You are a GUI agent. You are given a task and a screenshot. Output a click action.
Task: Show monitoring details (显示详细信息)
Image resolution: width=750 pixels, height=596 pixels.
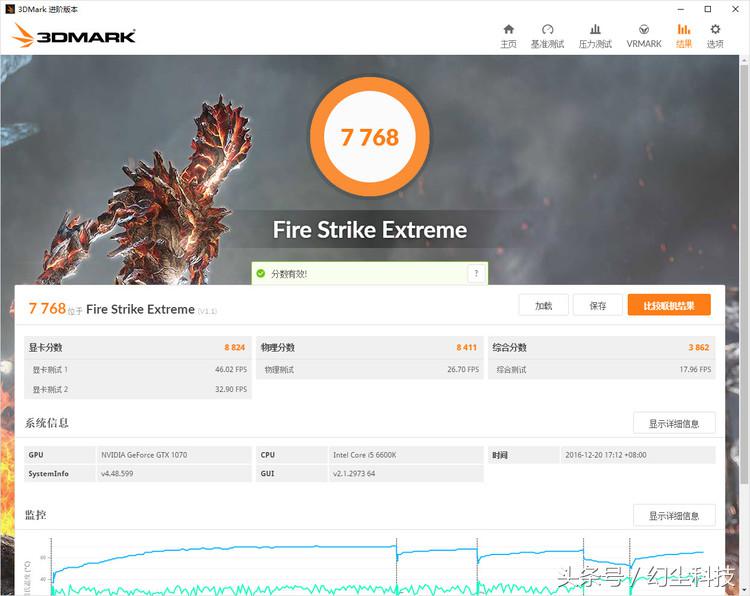pyautogui.click(x=674, y=516)
